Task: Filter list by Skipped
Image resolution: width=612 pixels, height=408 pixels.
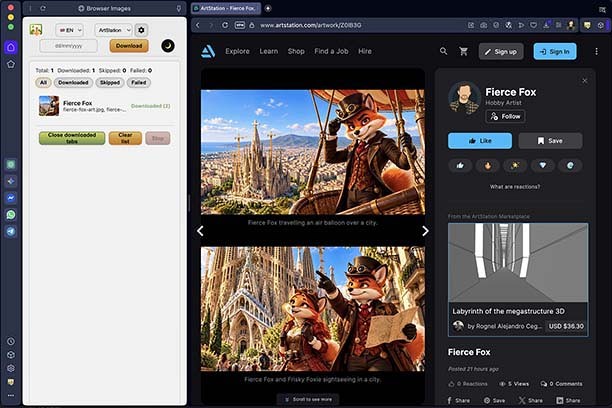Action: click(110, 82)
